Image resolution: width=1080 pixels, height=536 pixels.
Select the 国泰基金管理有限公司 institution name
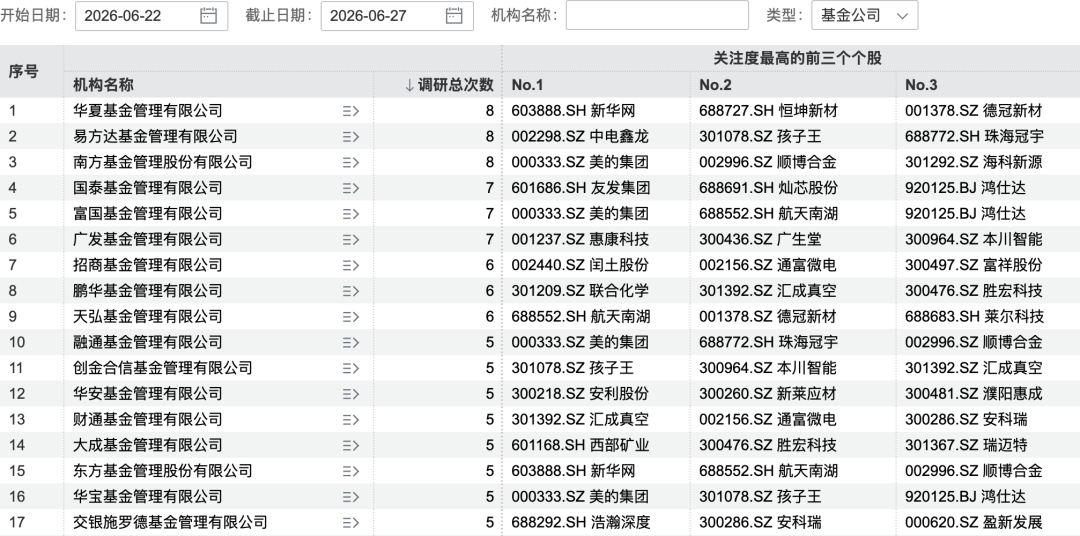point(147,188)
